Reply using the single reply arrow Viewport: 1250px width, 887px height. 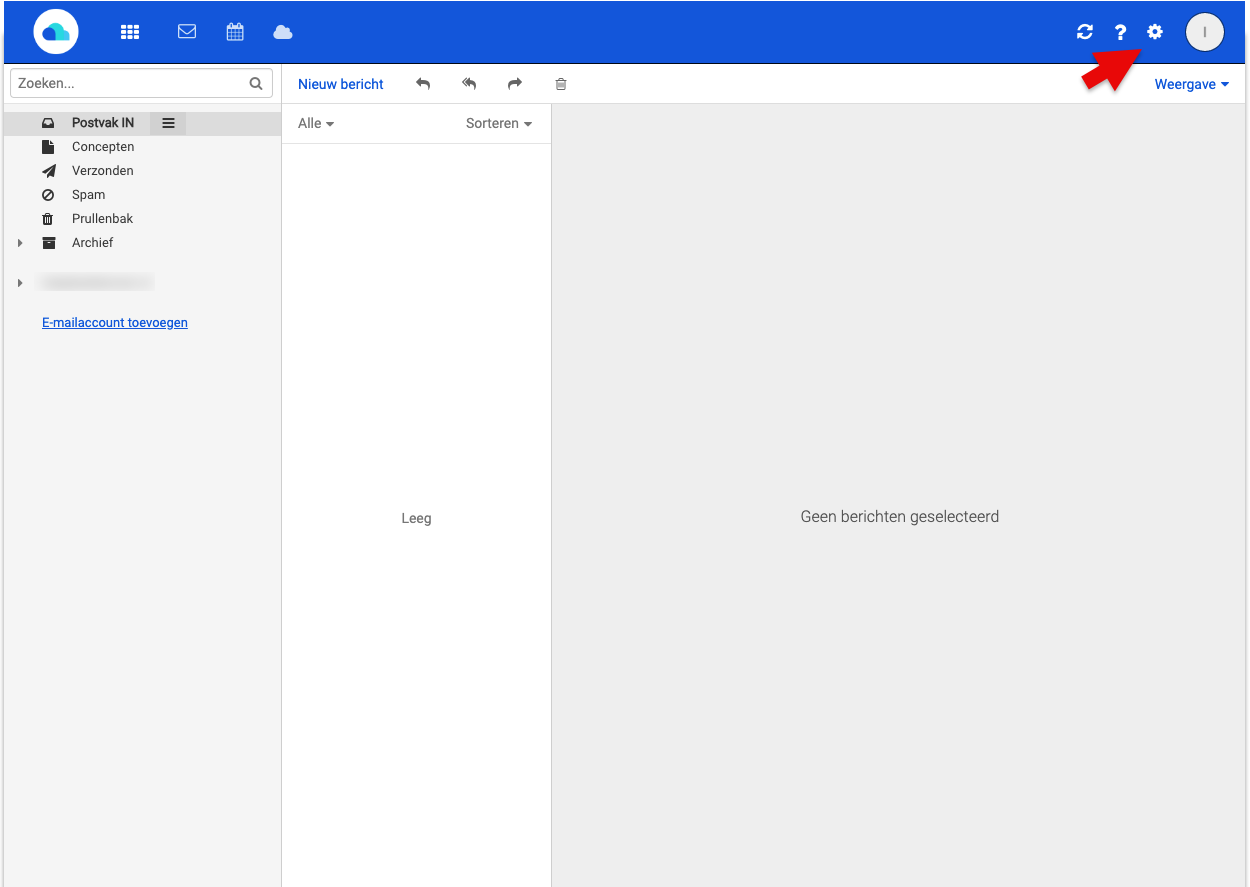click(423, 84)
